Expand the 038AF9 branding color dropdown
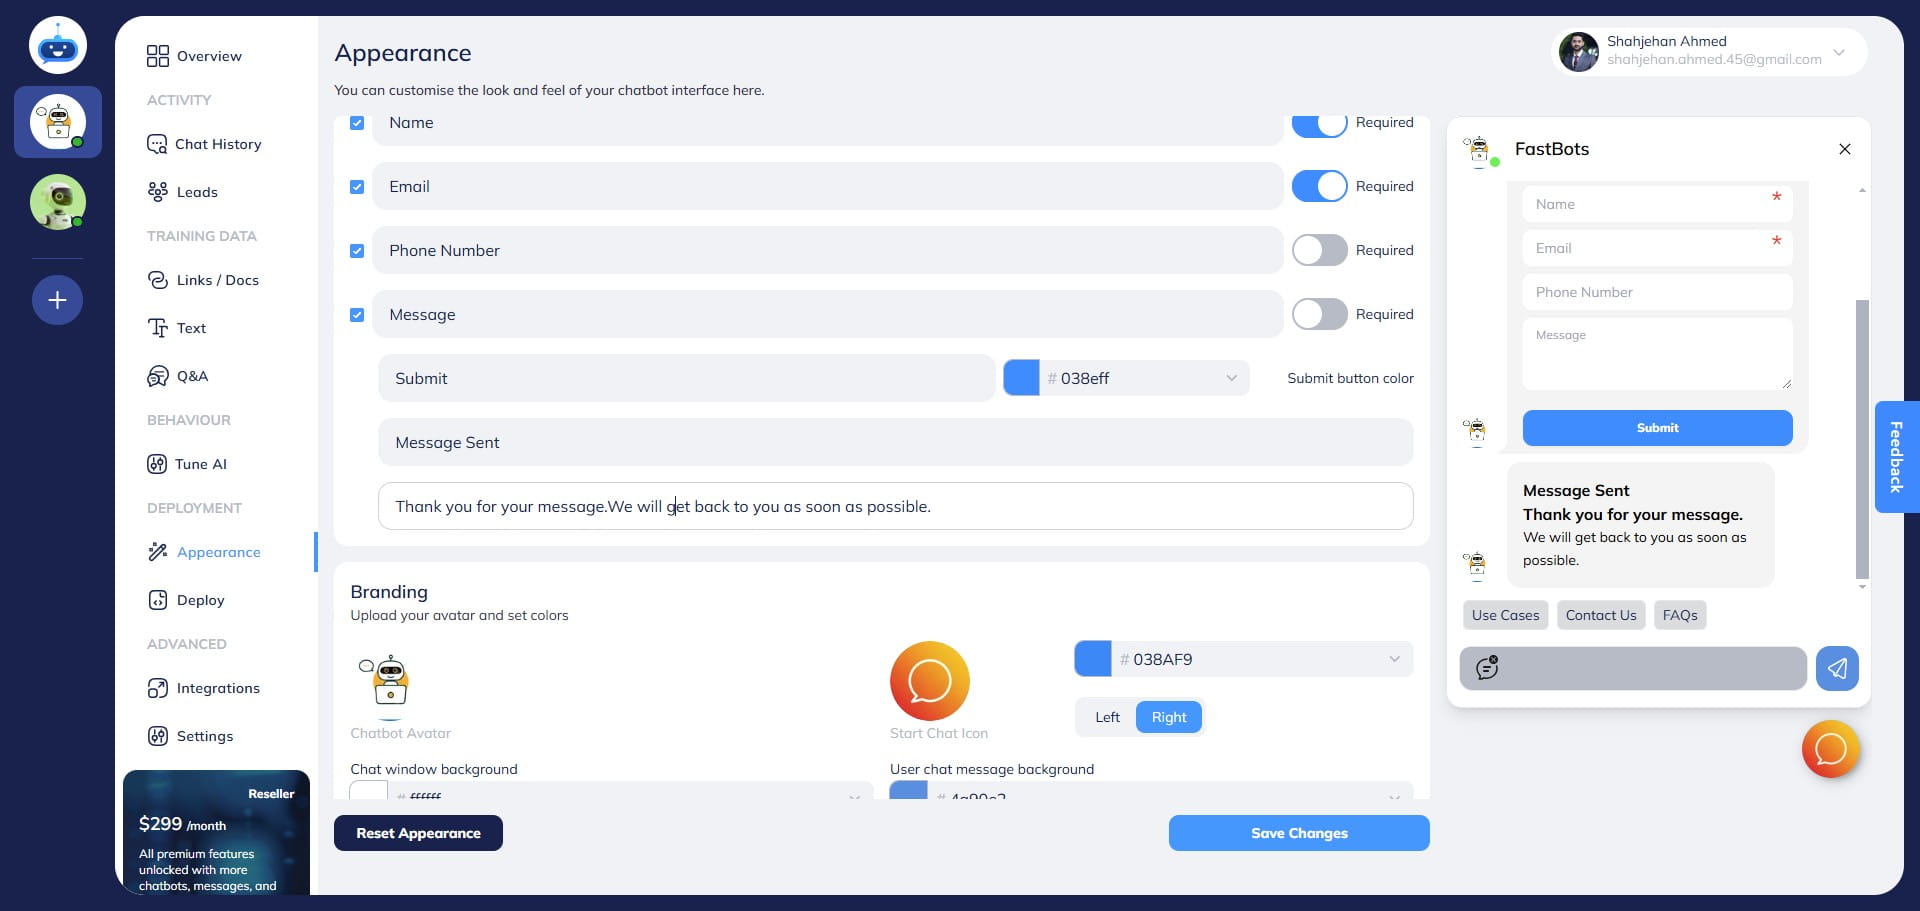 1394,659
